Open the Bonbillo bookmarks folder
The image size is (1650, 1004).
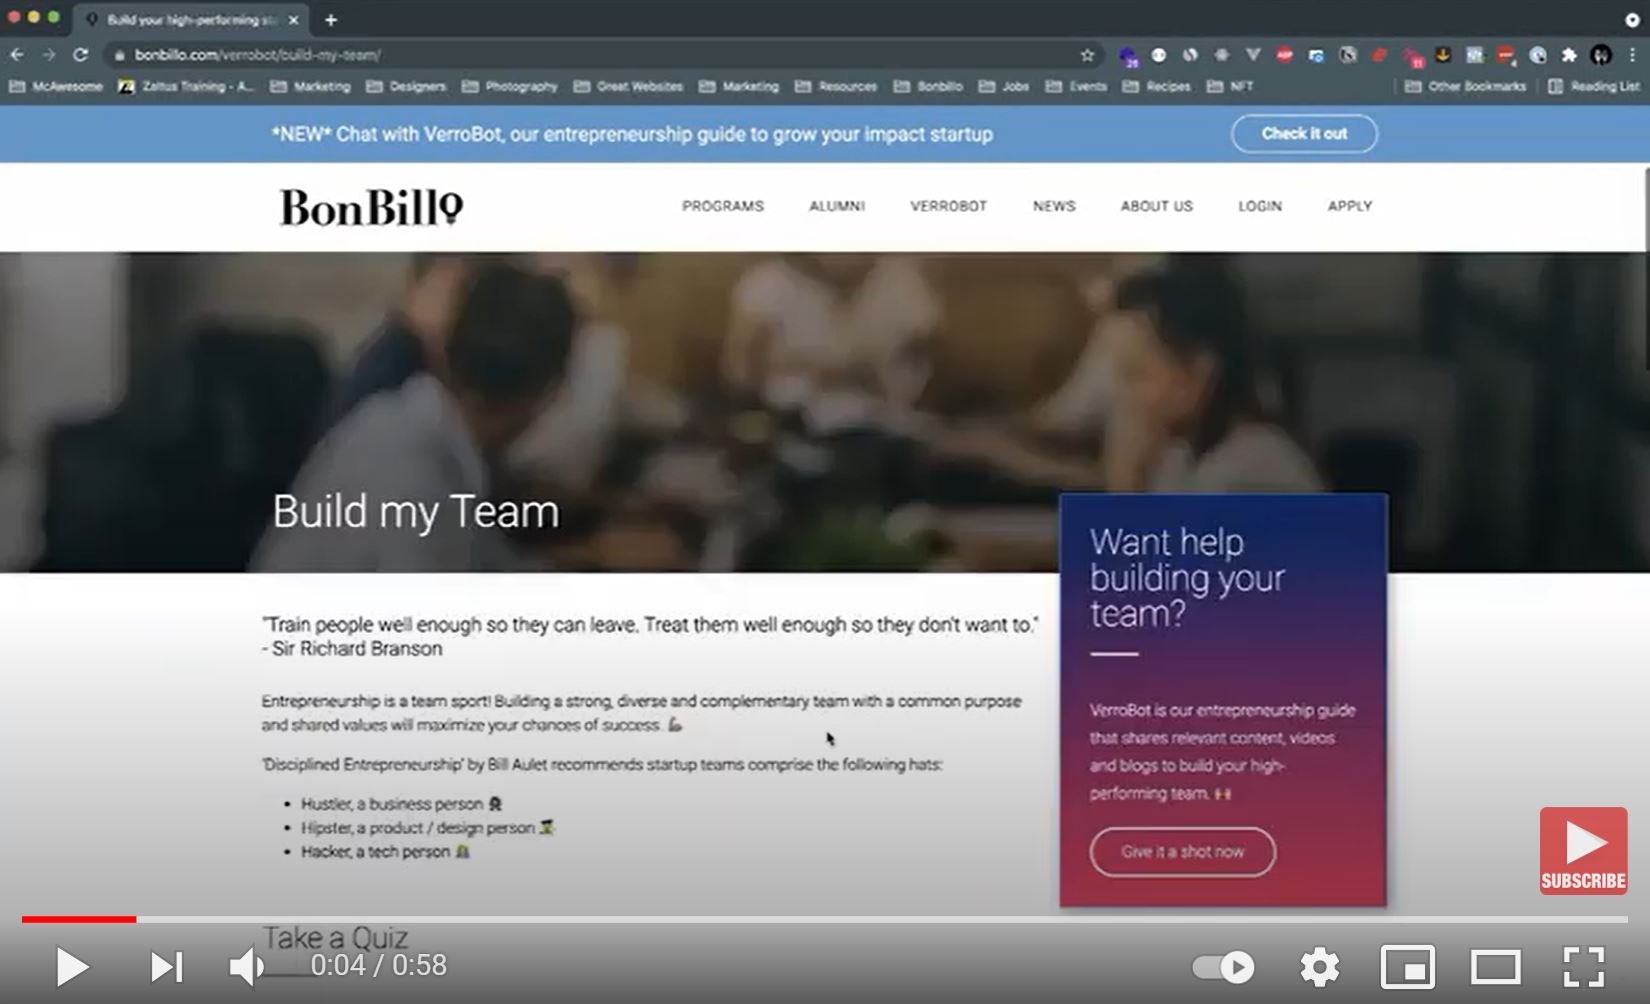pos(928,86)
